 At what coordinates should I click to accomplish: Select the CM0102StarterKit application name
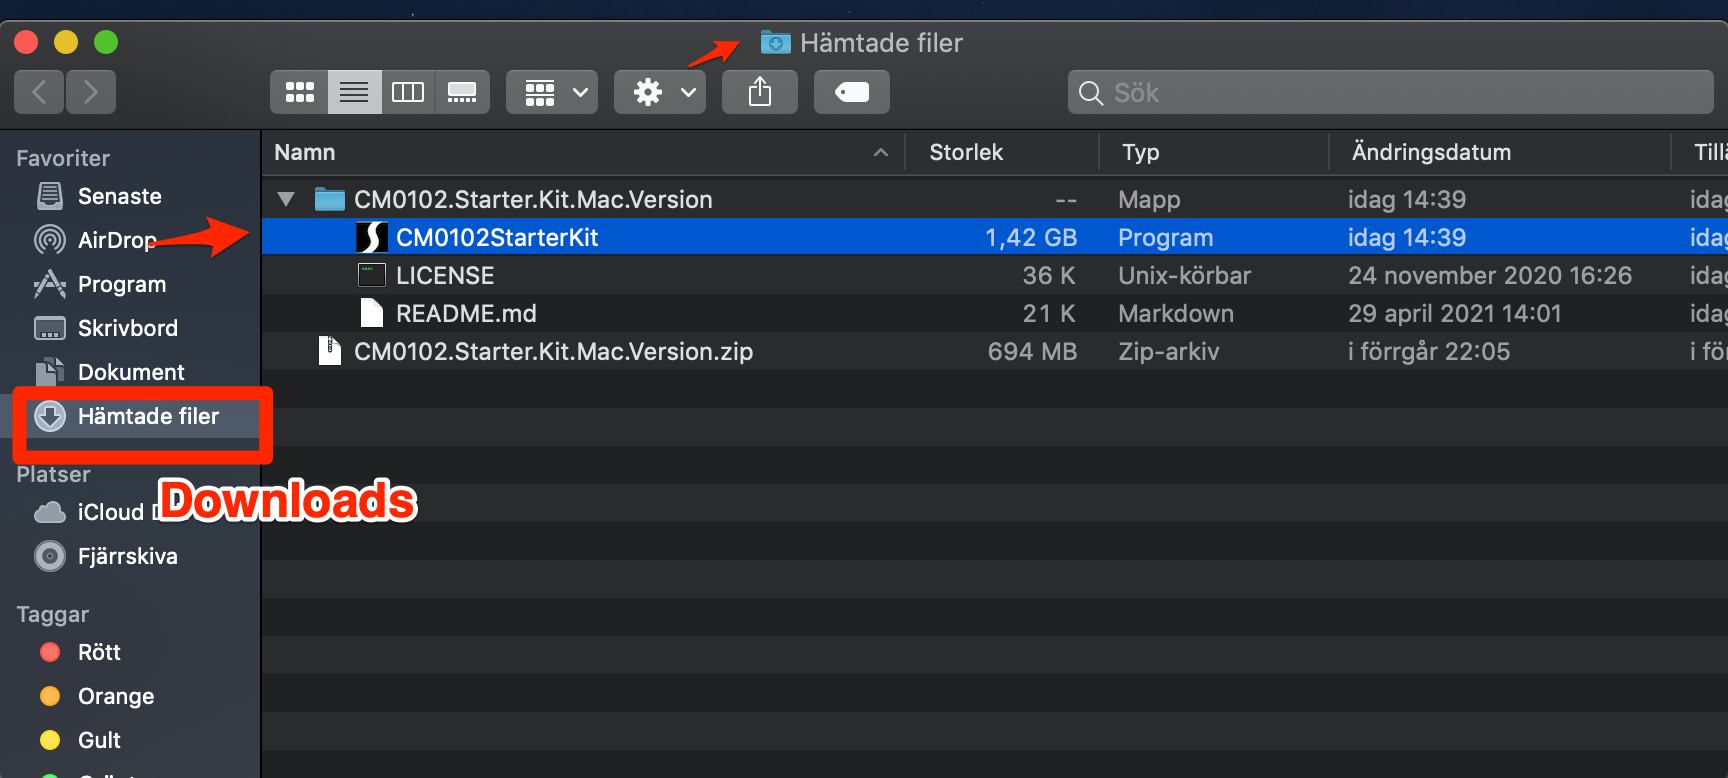point(497,237)
